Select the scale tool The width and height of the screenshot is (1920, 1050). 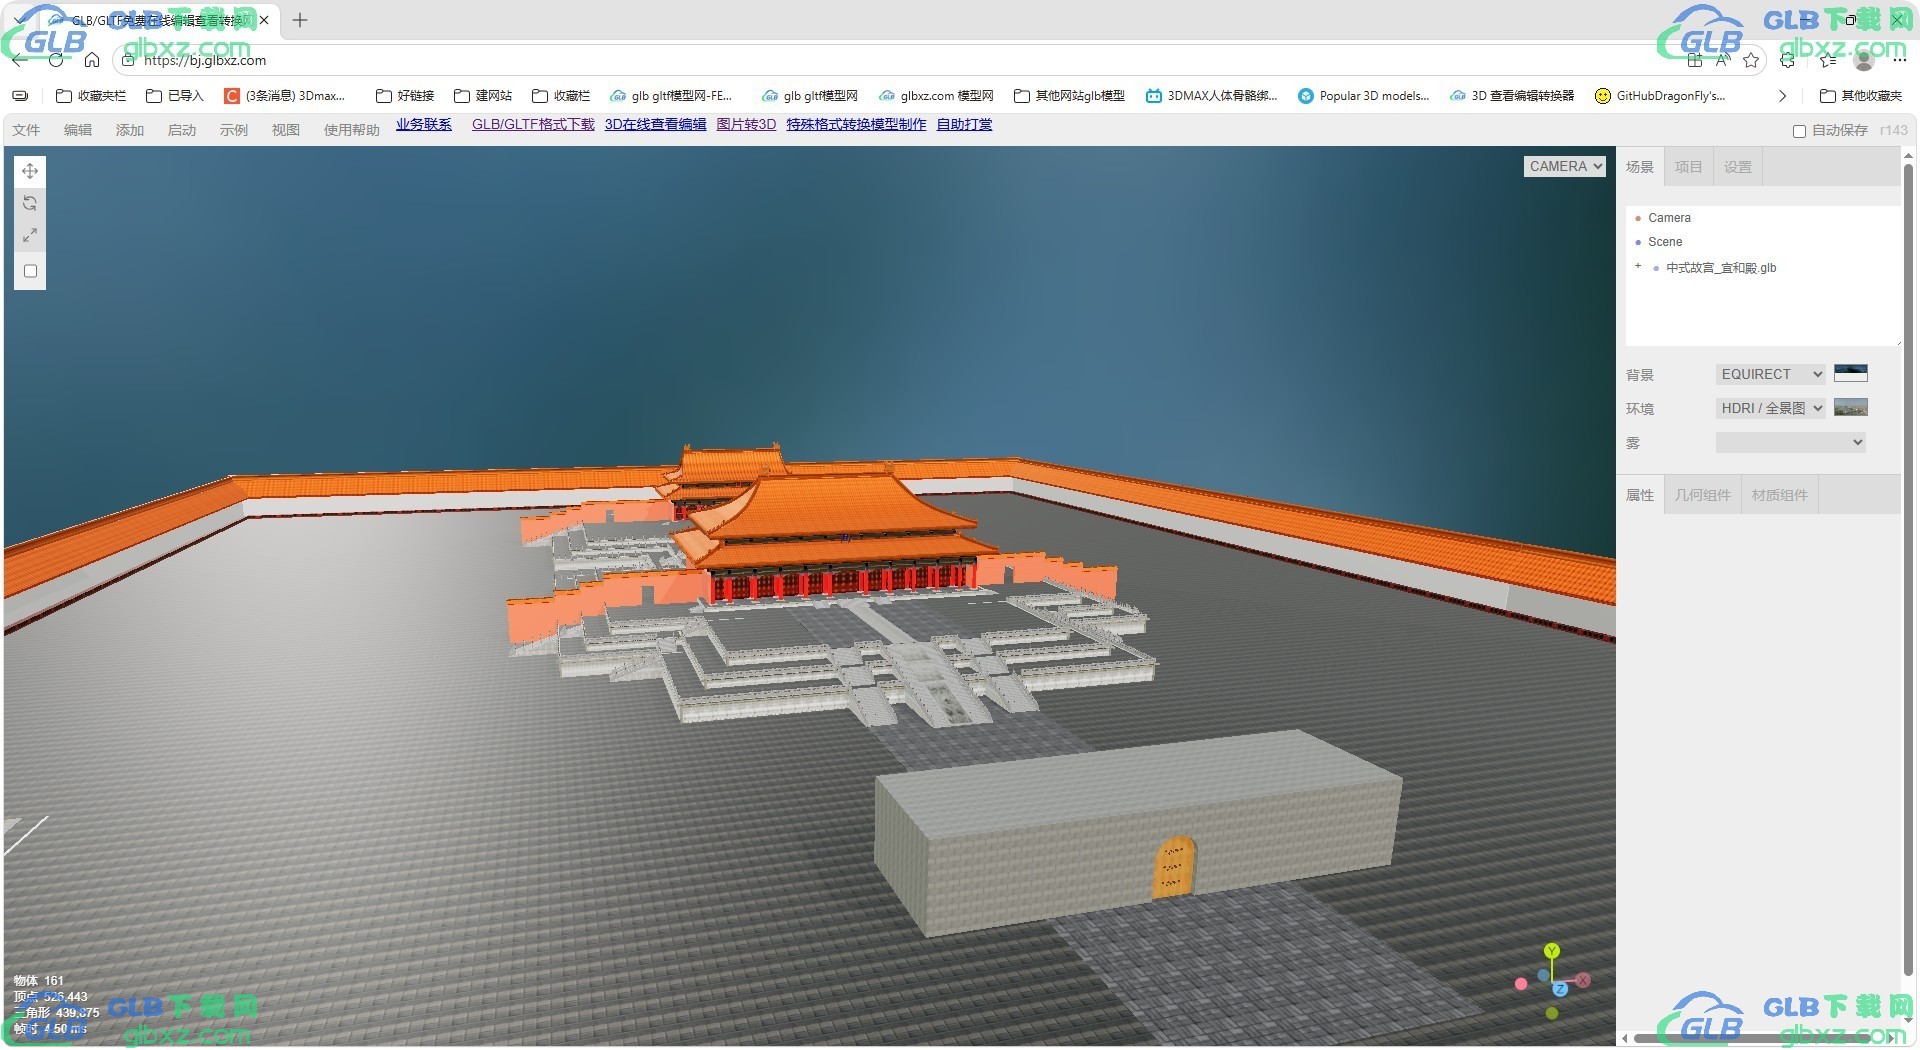[30, 236]
